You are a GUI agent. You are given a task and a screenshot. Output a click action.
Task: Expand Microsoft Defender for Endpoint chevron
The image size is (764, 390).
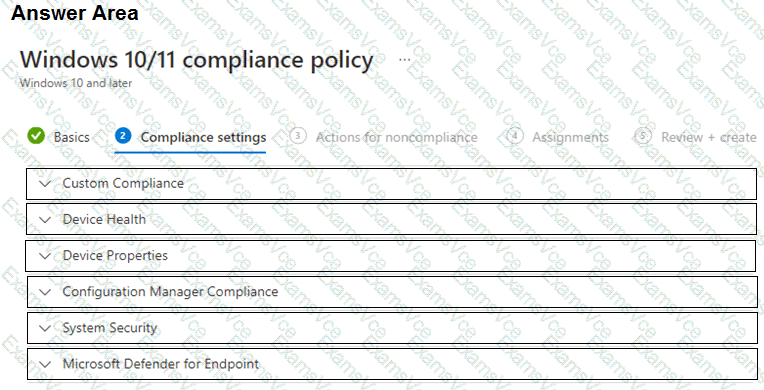point(45,364)
